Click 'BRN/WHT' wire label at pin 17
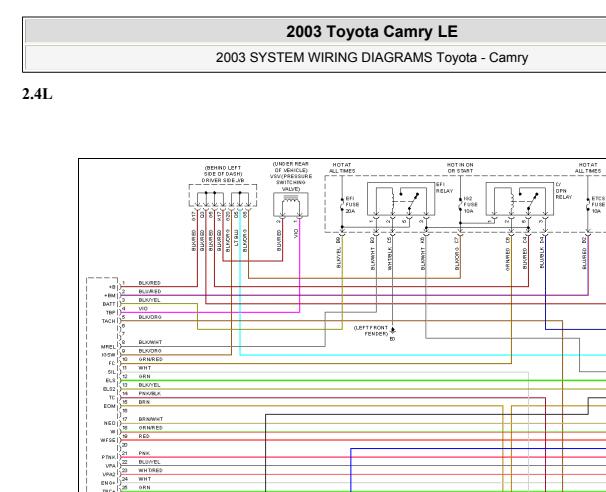Screen dimensions: 606x492 151,419
